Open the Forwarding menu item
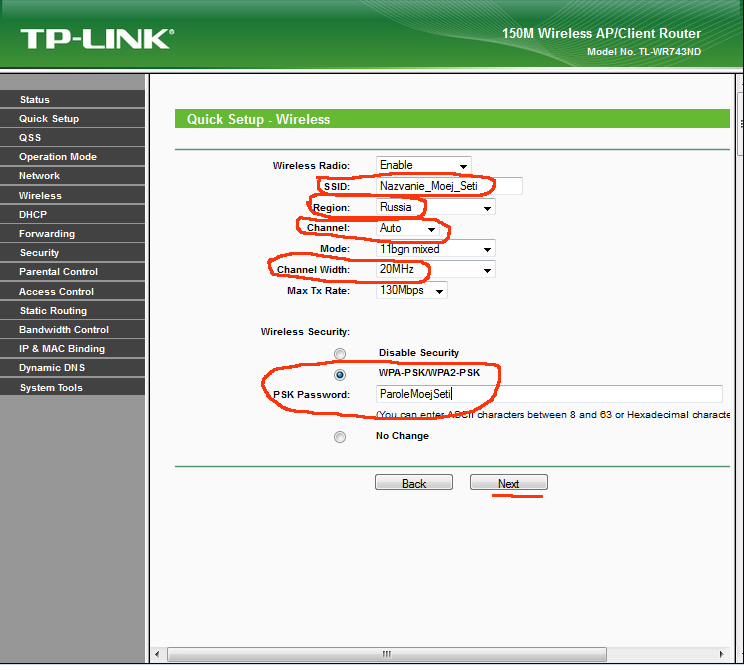Image resolution: width=744 pixels, height=670 pixels. [73, 233]
